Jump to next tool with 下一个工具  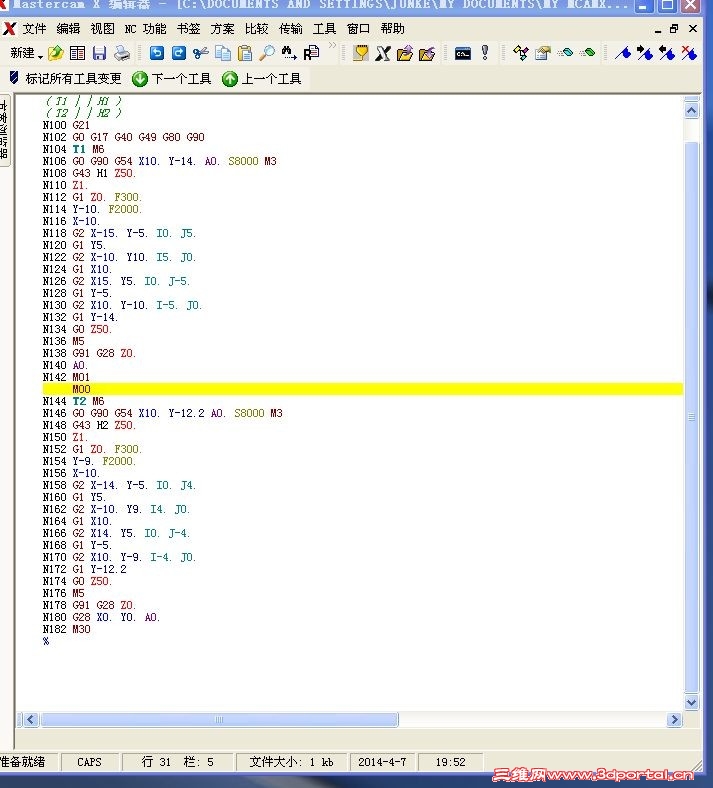(x=172, y=79)
